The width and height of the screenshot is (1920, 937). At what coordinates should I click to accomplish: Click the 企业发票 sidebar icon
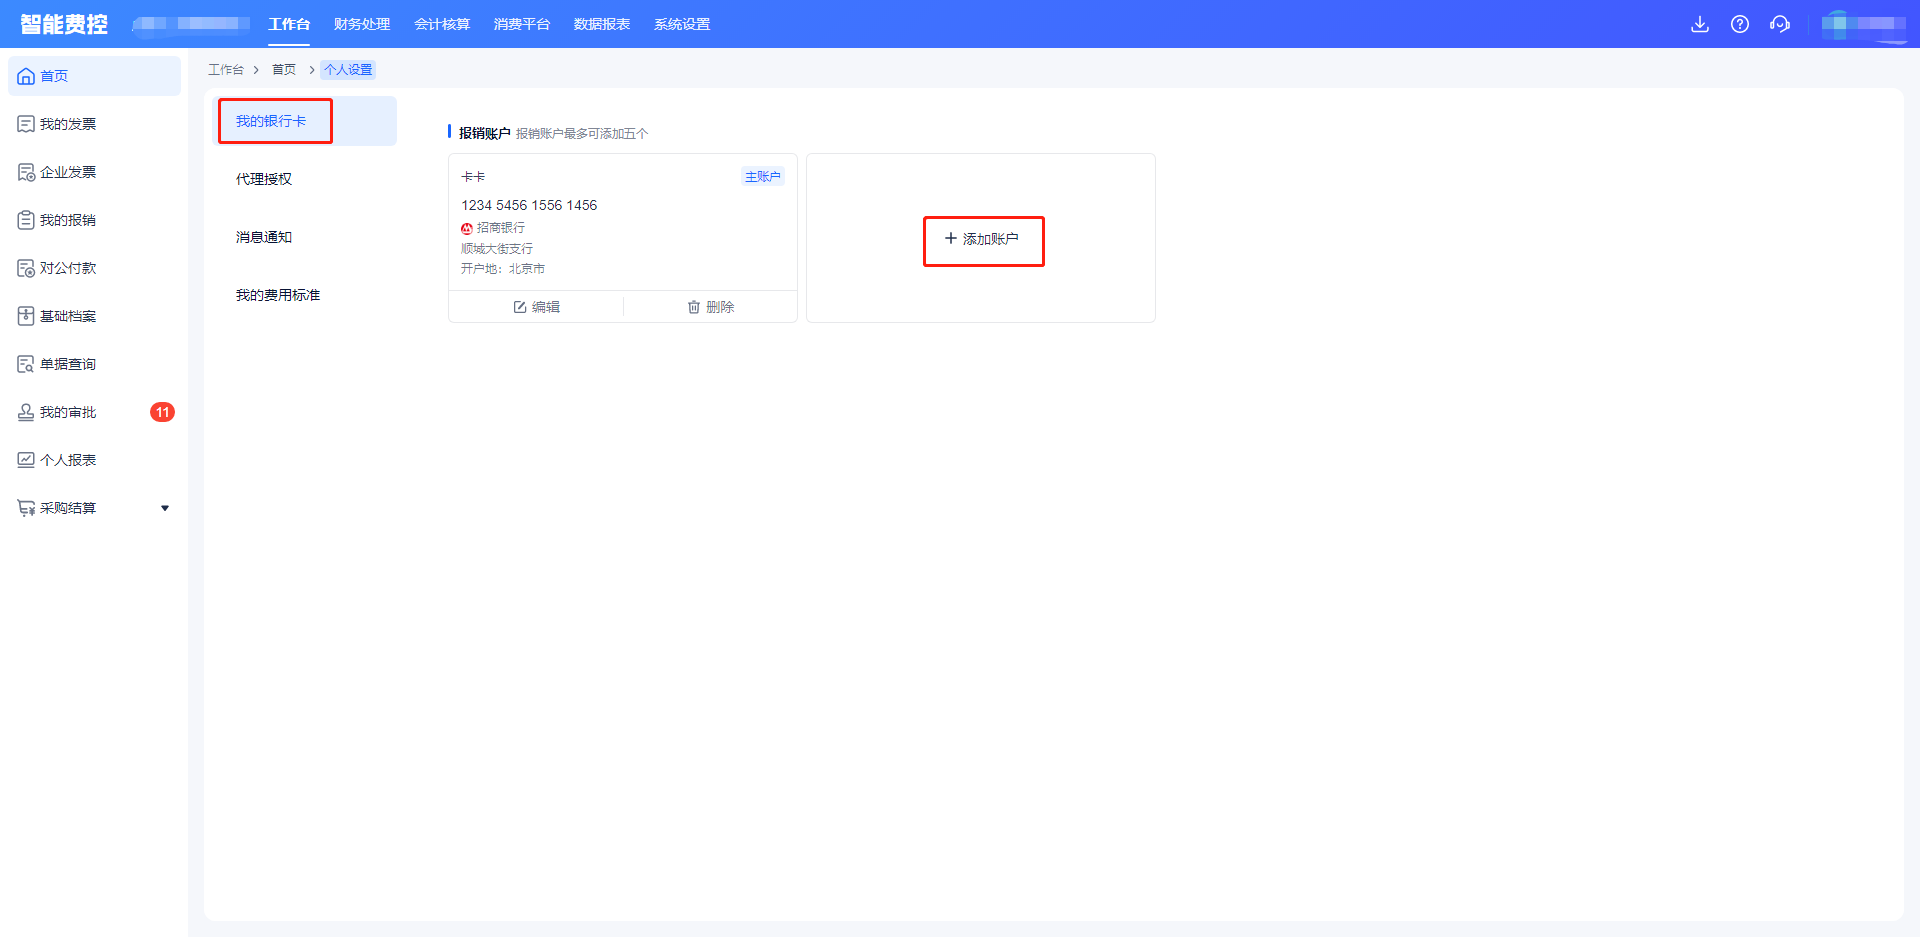pos(26,172)
